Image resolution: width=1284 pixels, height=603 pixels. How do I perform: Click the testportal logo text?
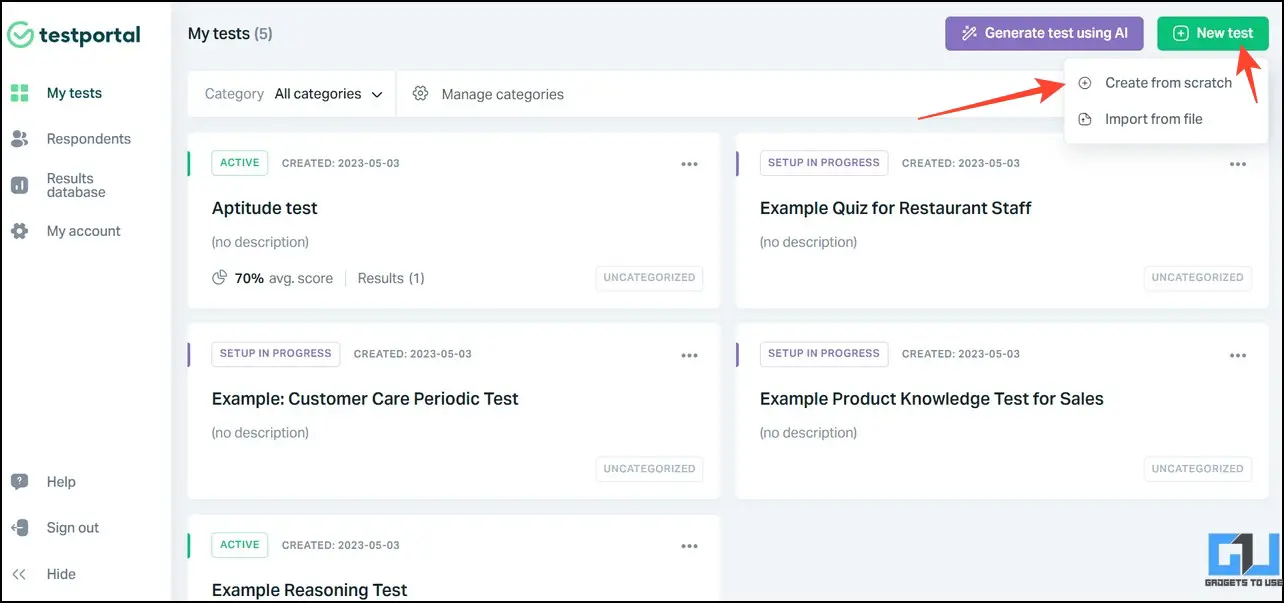click(90, 35)
